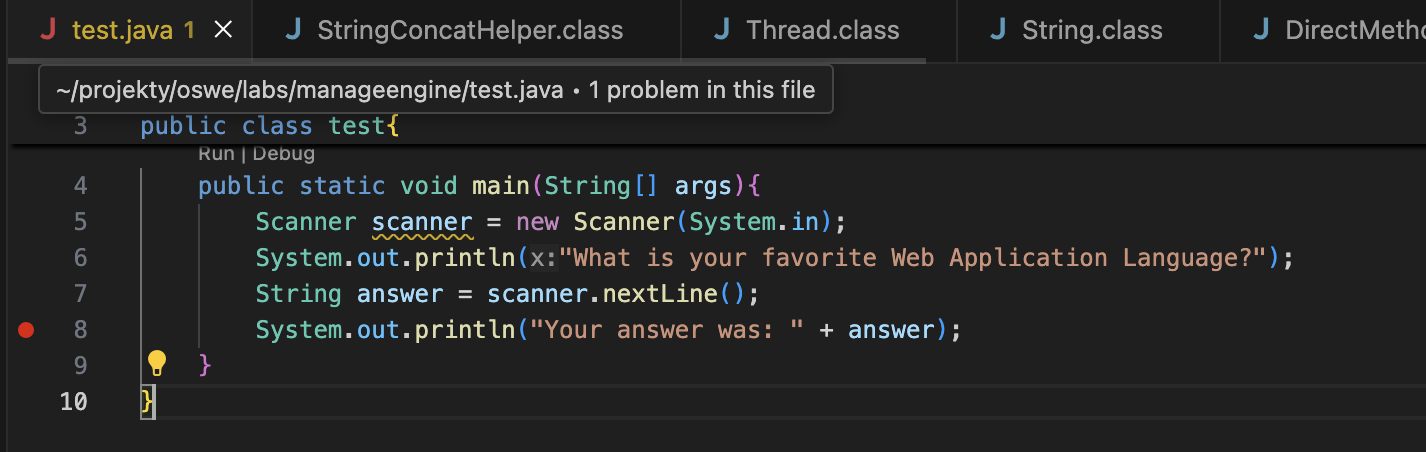The image size is (1426, 452).
Task: Switch to the StringConcatHelper.class tab
Action: point(469,30)
